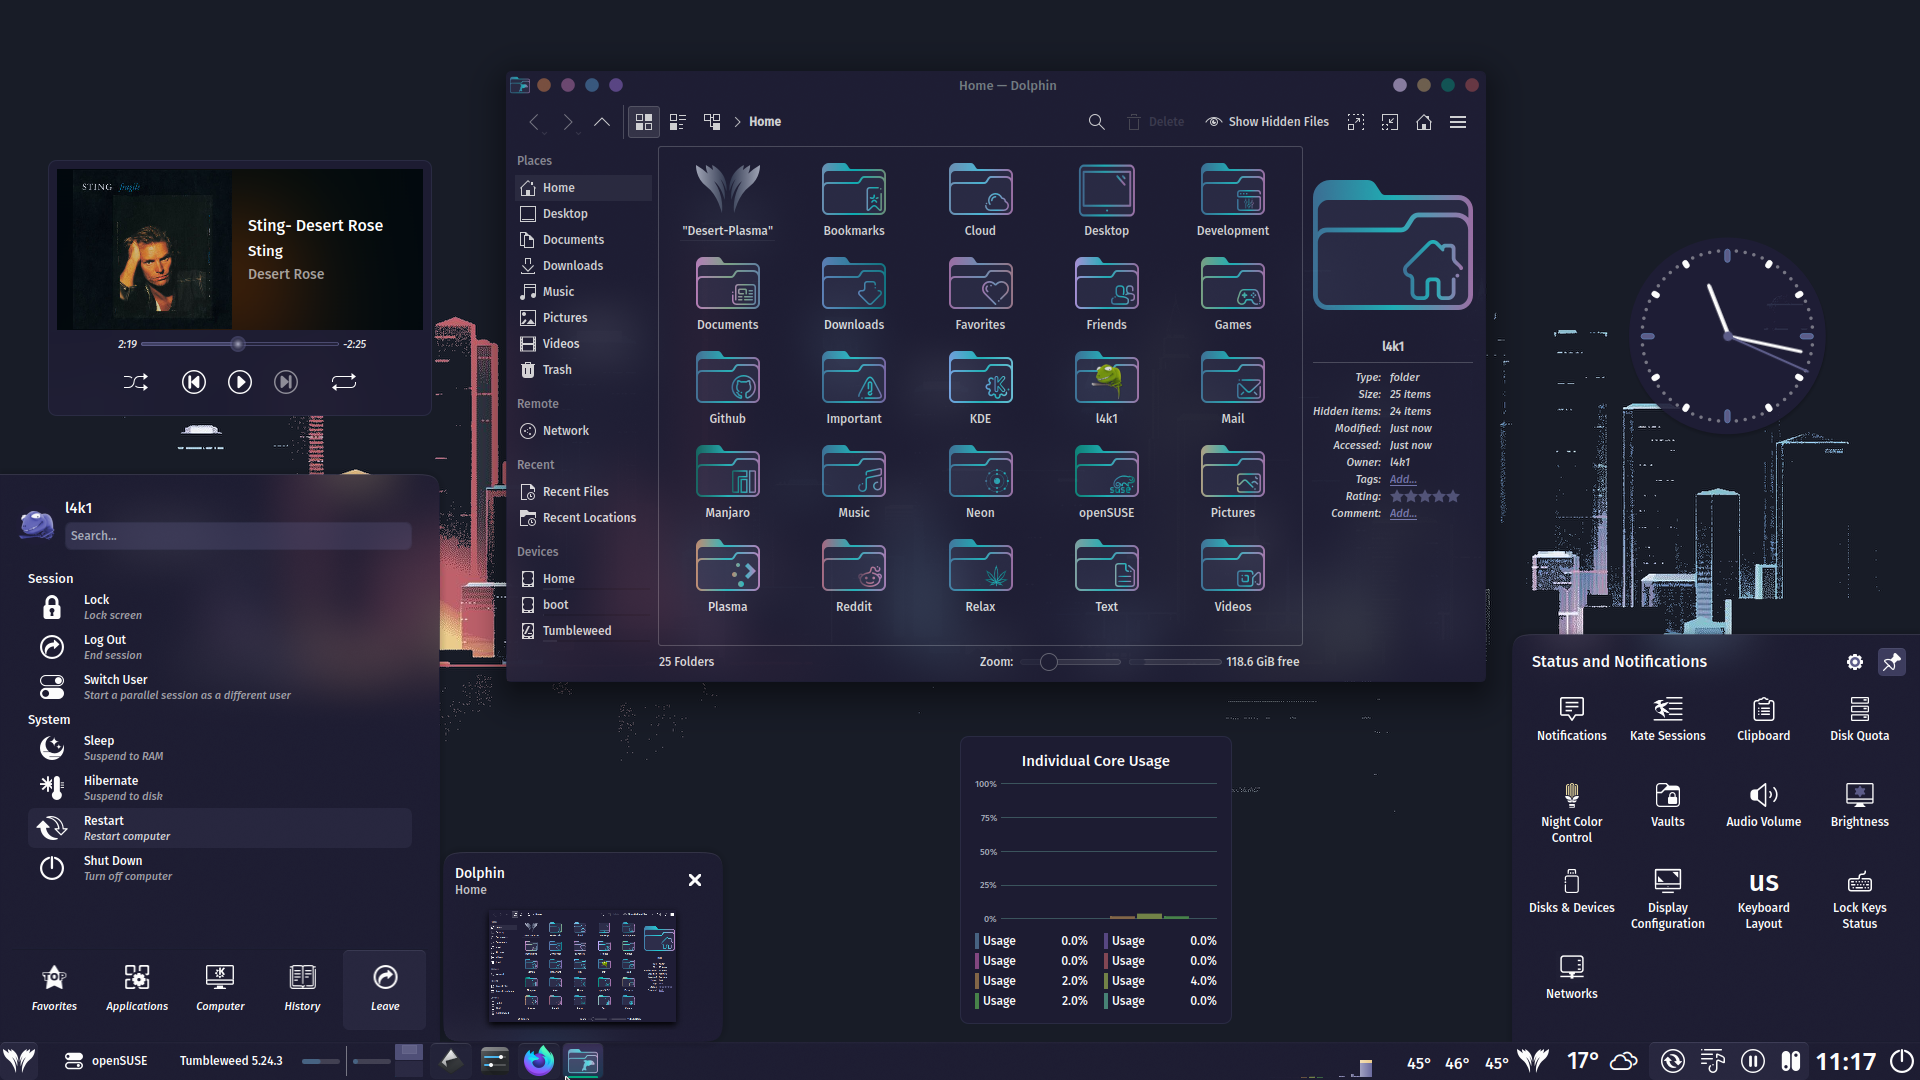Open the openSUSE folder
Screen dimensions: 1920x1080
1106,482
